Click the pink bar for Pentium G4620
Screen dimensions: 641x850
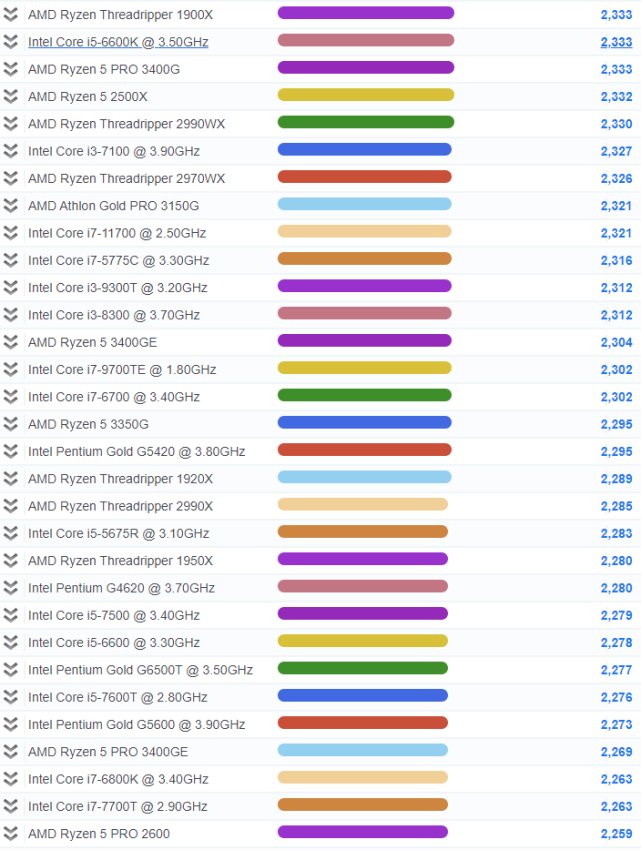pos(363,586)
